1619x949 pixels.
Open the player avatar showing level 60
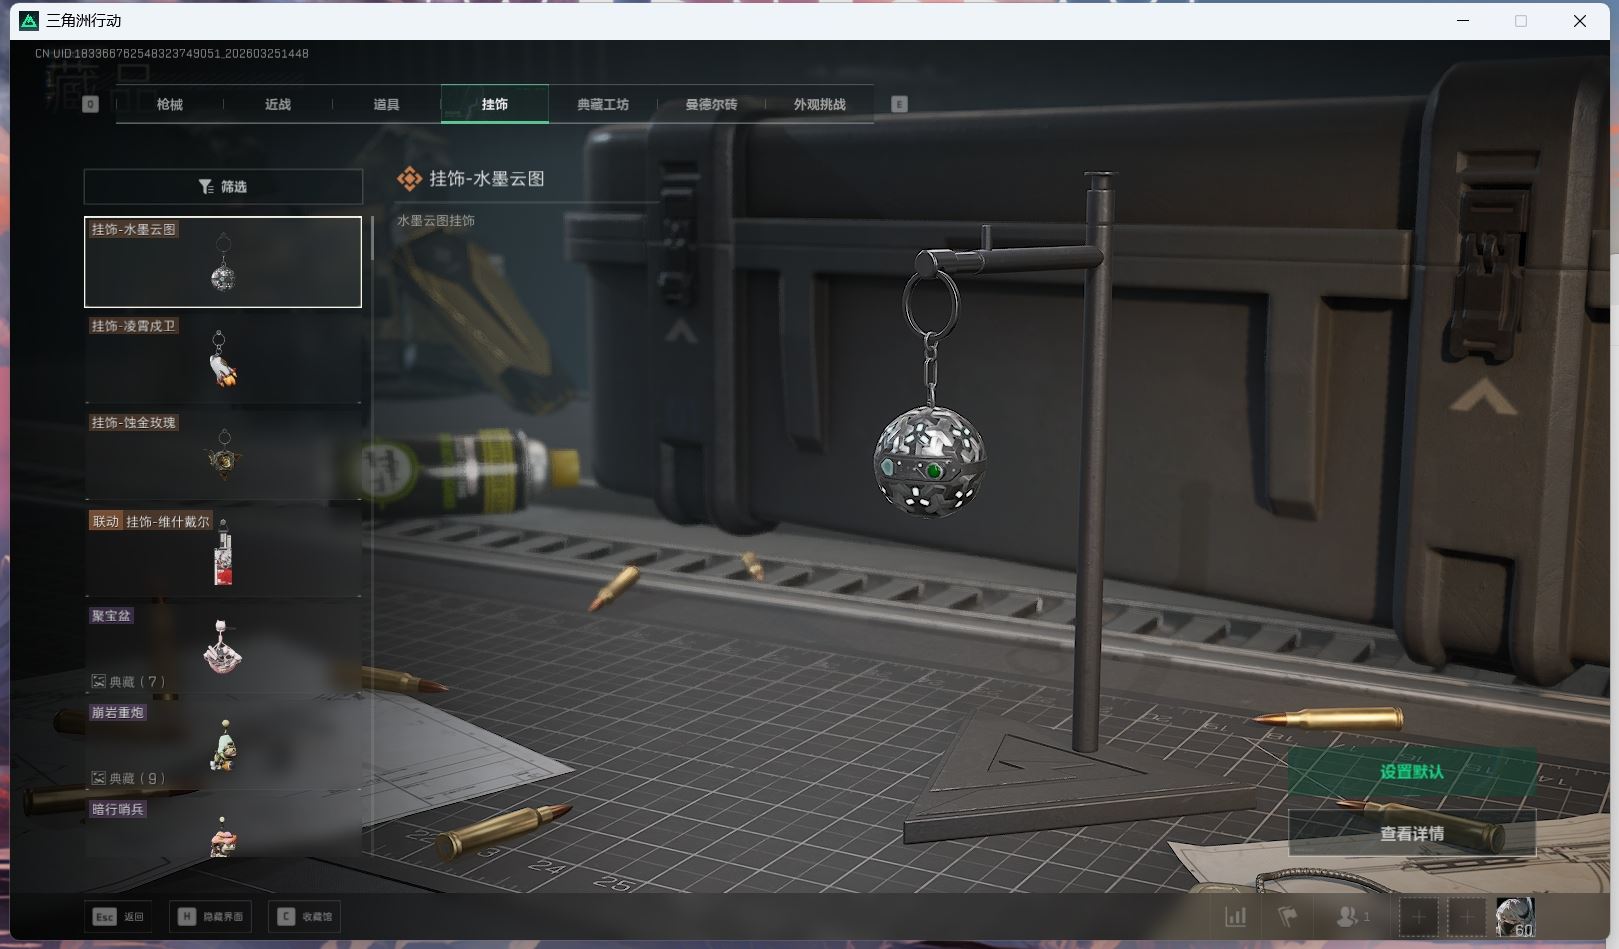pos(1514,916)
